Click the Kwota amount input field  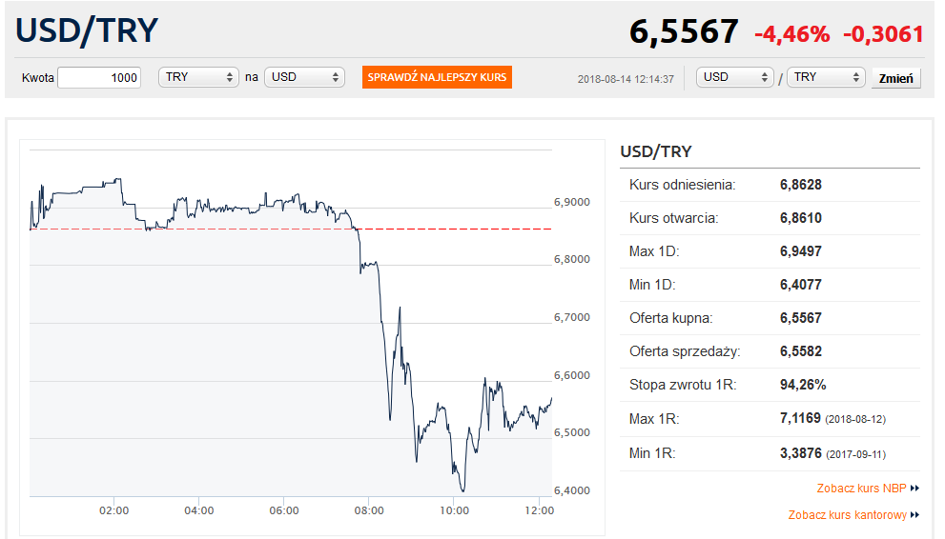(99, 78)
